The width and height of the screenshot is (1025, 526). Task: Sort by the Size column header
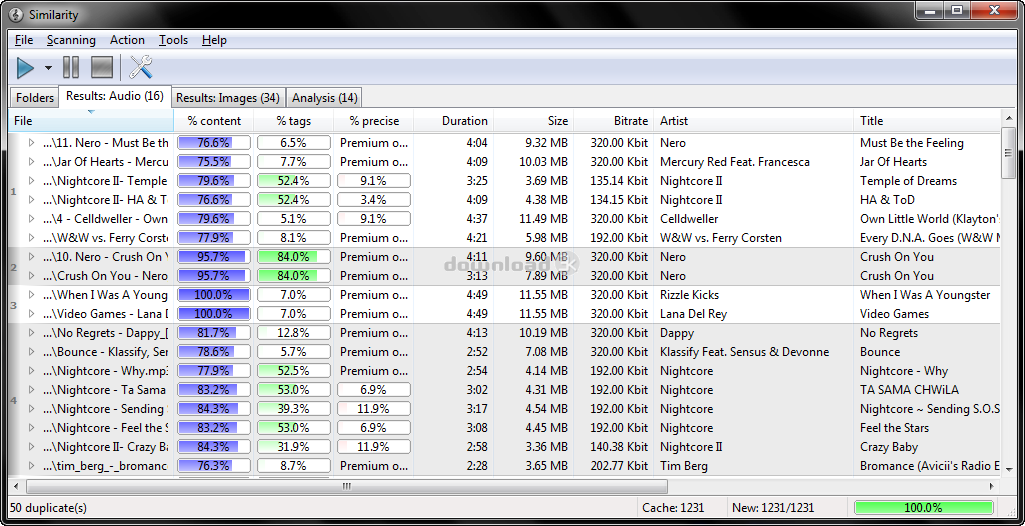[533, 121]
